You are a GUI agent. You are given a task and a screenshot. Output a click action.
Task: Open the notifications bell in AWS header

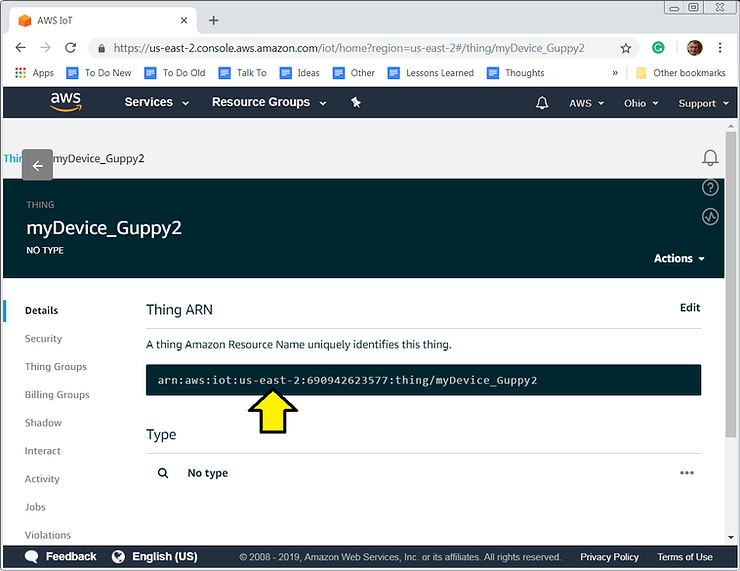pyautogui.click(x=542, y=103)
